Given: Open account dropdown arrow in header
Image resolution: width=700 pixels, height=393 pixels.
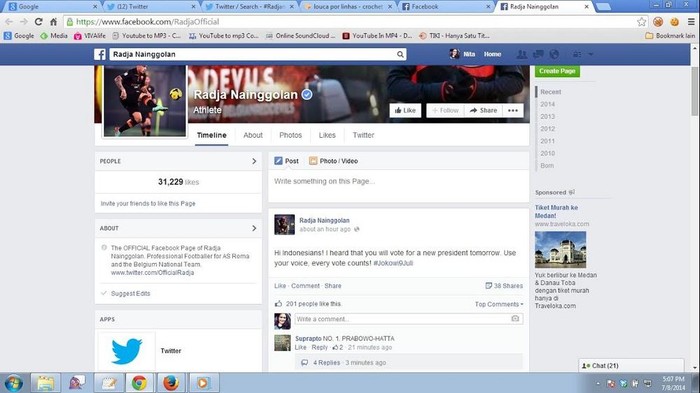Looking at the screenshot, I should (x=591, y=54).
